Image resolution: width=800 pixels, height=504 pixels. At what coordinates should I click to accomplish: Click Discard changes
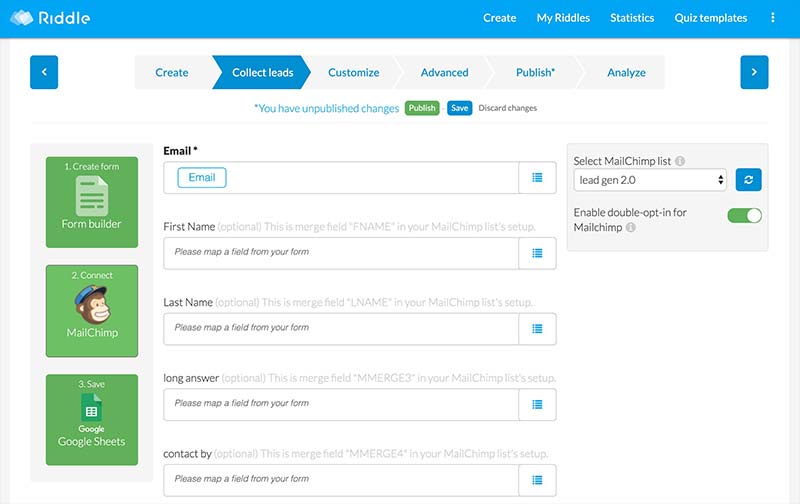point(508,108)
